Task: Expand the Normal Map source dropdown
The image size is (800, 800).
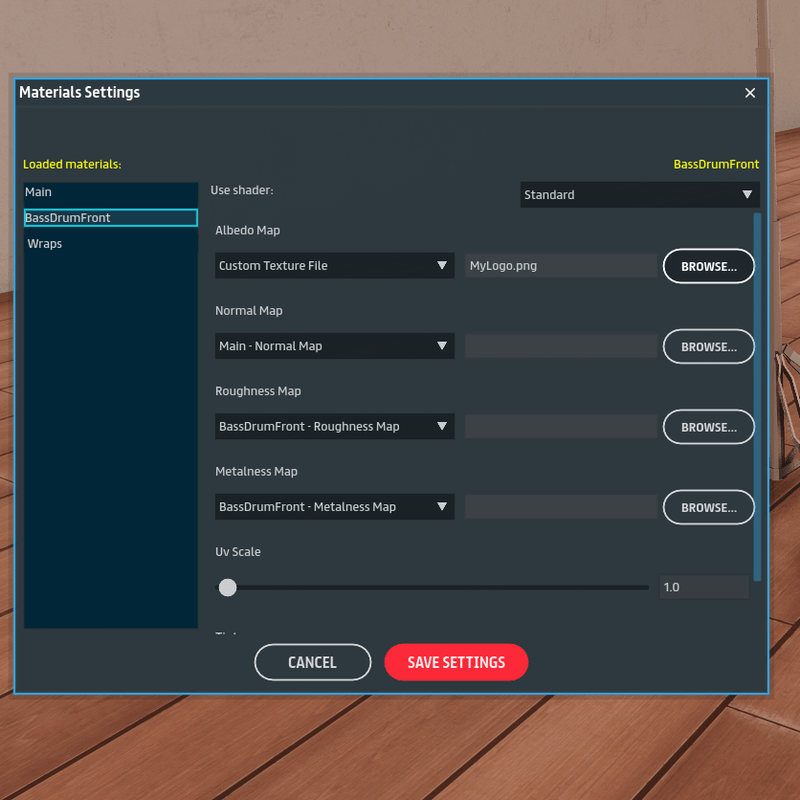Action: click(334, 346)
